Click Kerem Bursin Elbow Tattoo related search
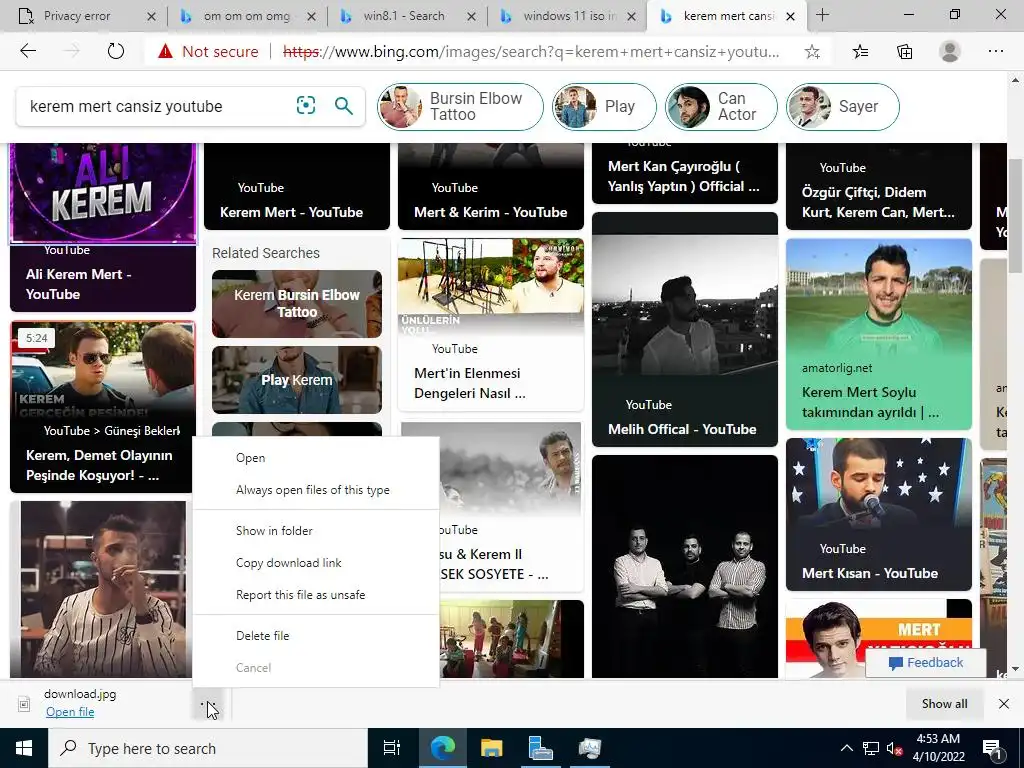1024x768 pixels. [296, 304]
